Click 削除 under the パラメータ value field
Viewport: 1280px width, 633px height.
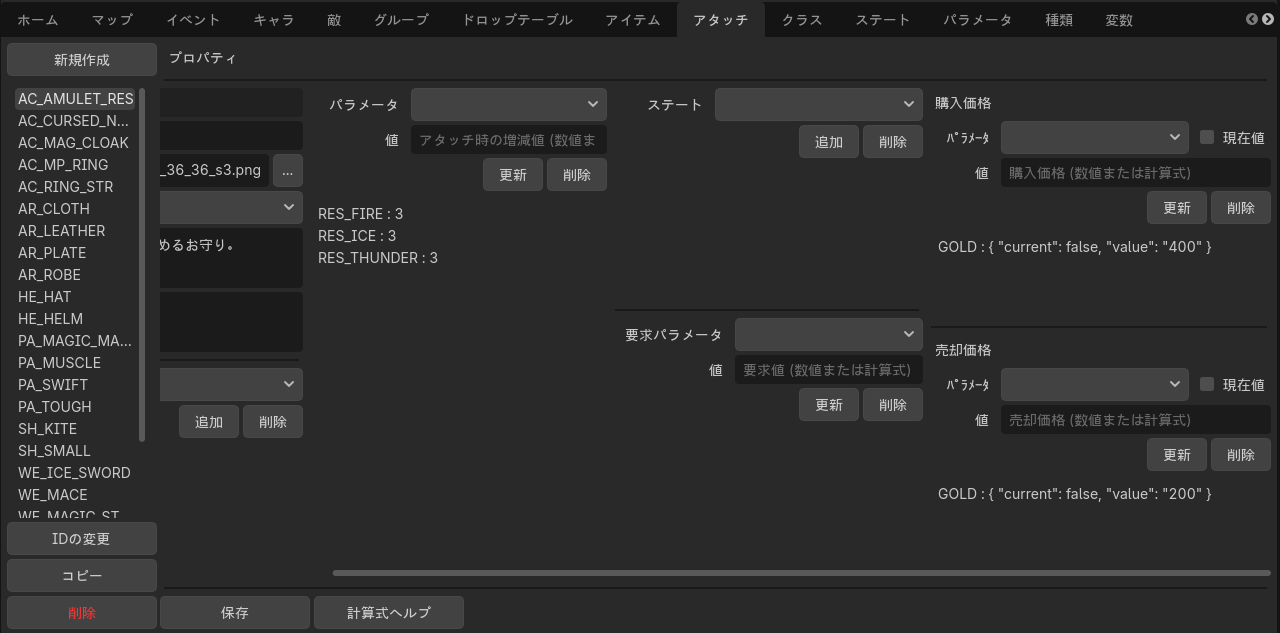click(577, 175)
